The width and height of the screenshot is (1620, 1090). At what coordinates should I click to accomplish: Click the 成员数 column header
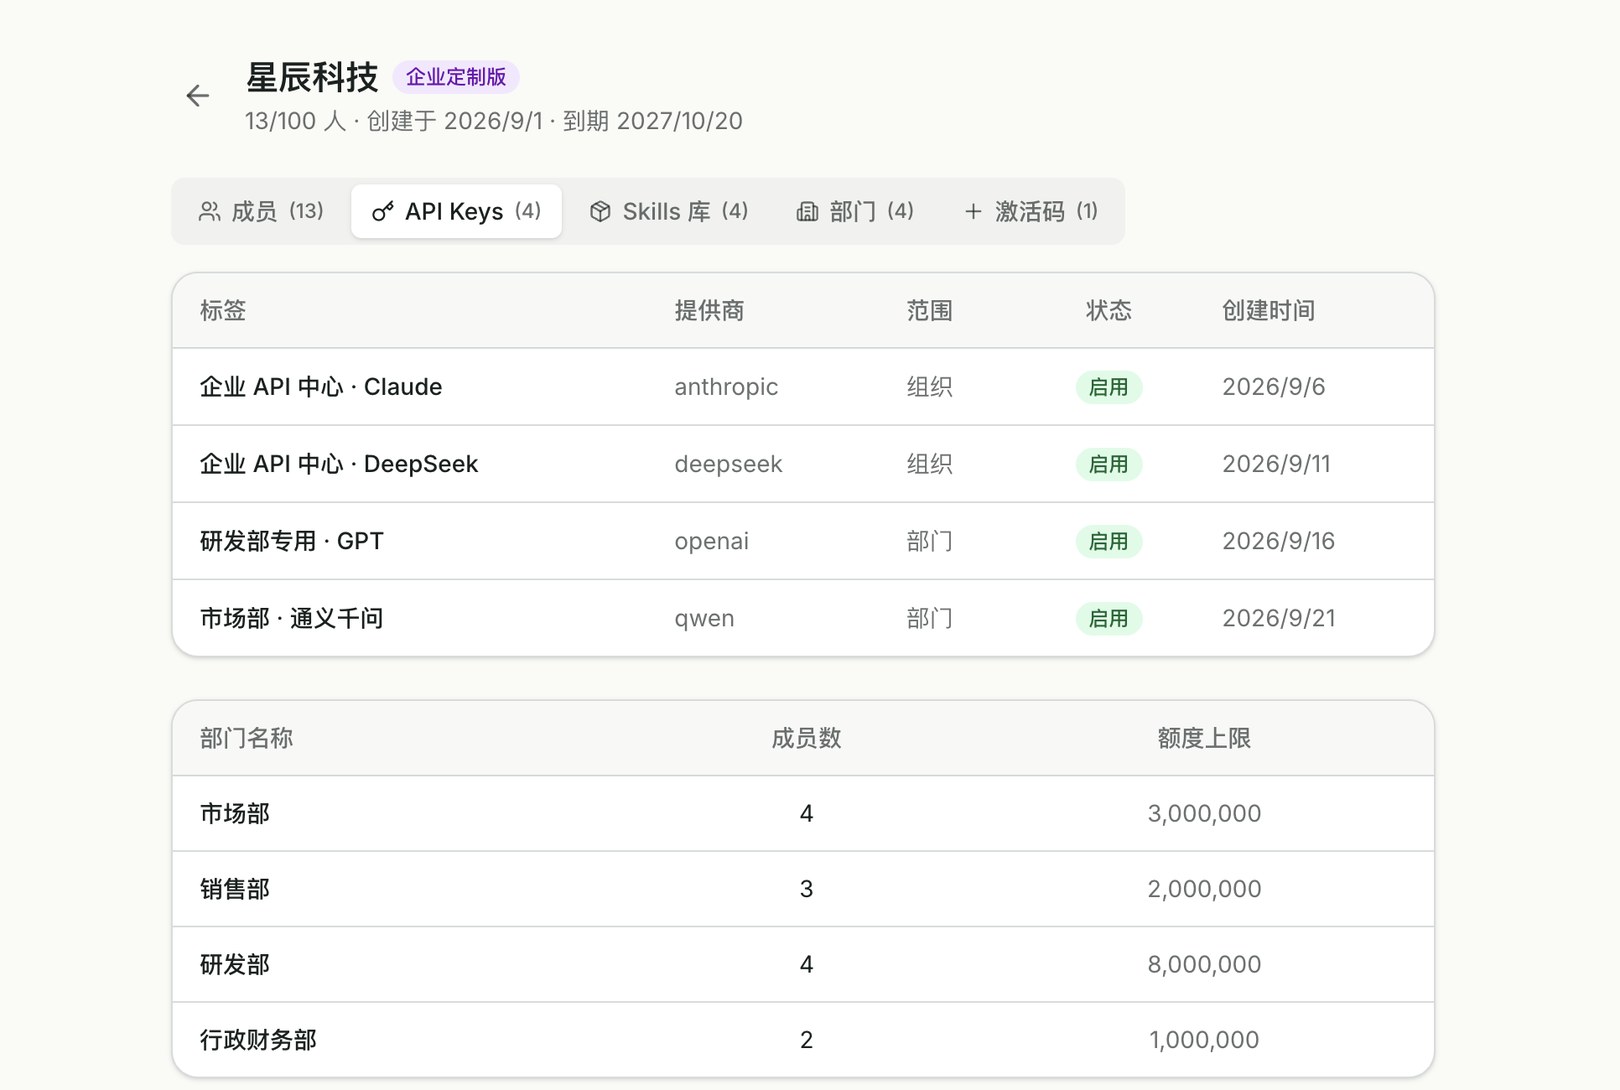(x=806, y=738)
